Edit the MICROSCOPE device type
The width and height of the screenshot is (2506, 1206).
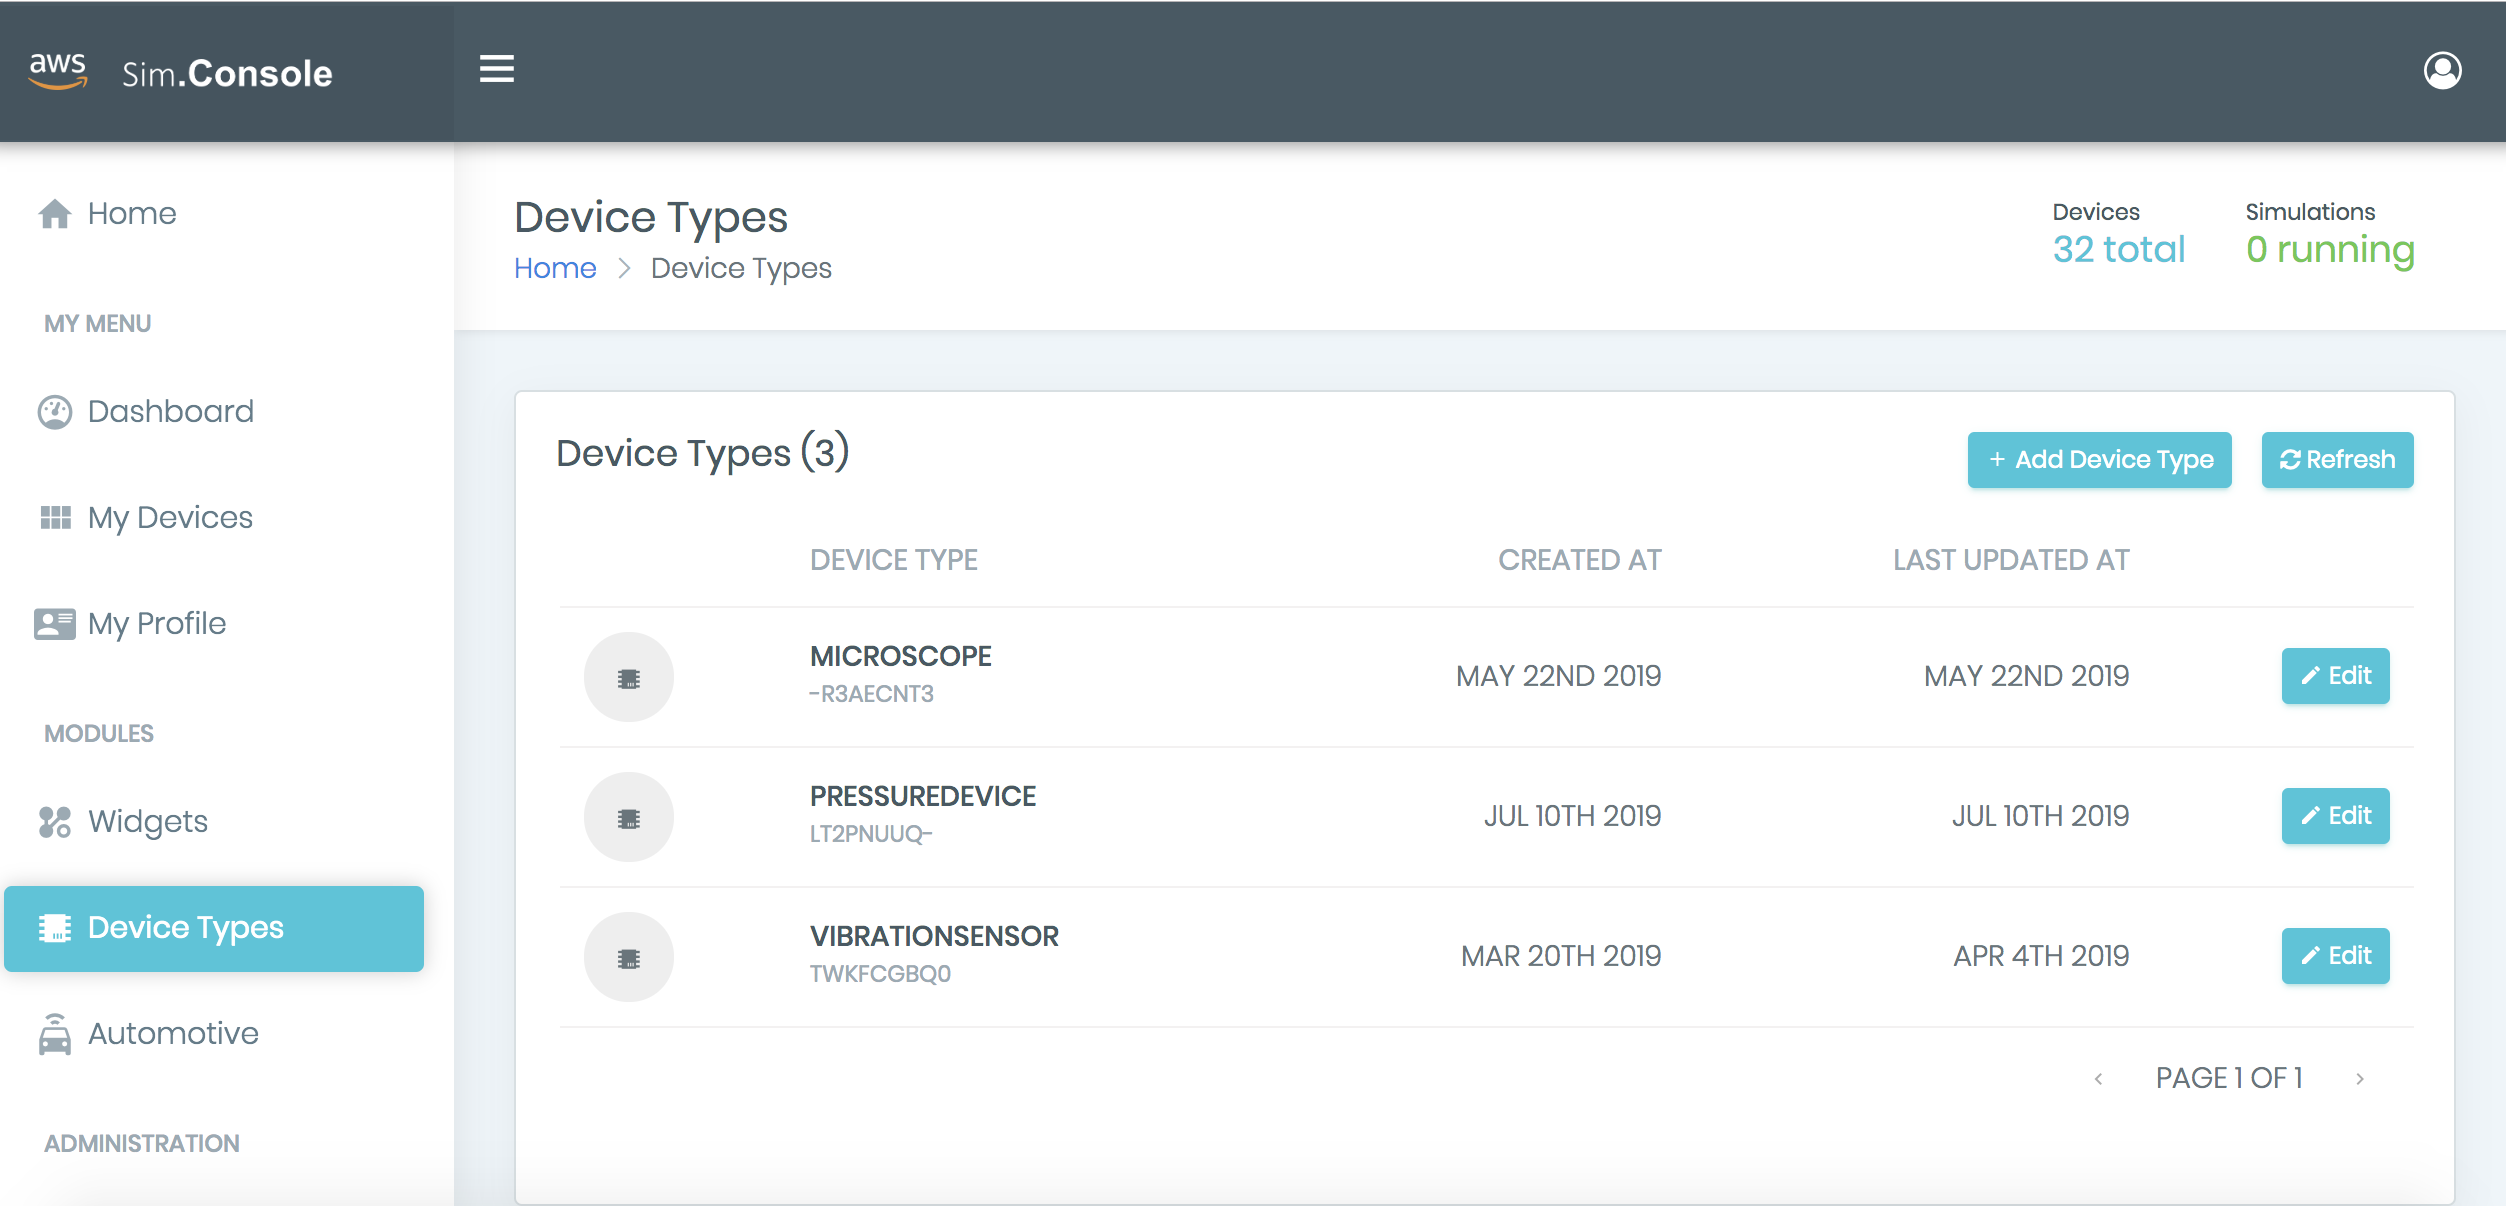[x=2336, y=676]
